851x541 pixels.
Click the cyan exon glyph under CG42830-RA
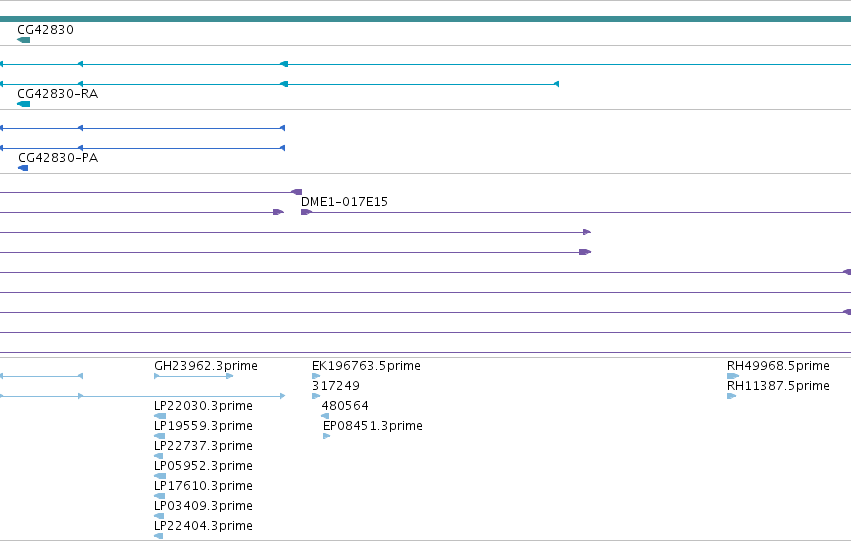click(23, 104)
